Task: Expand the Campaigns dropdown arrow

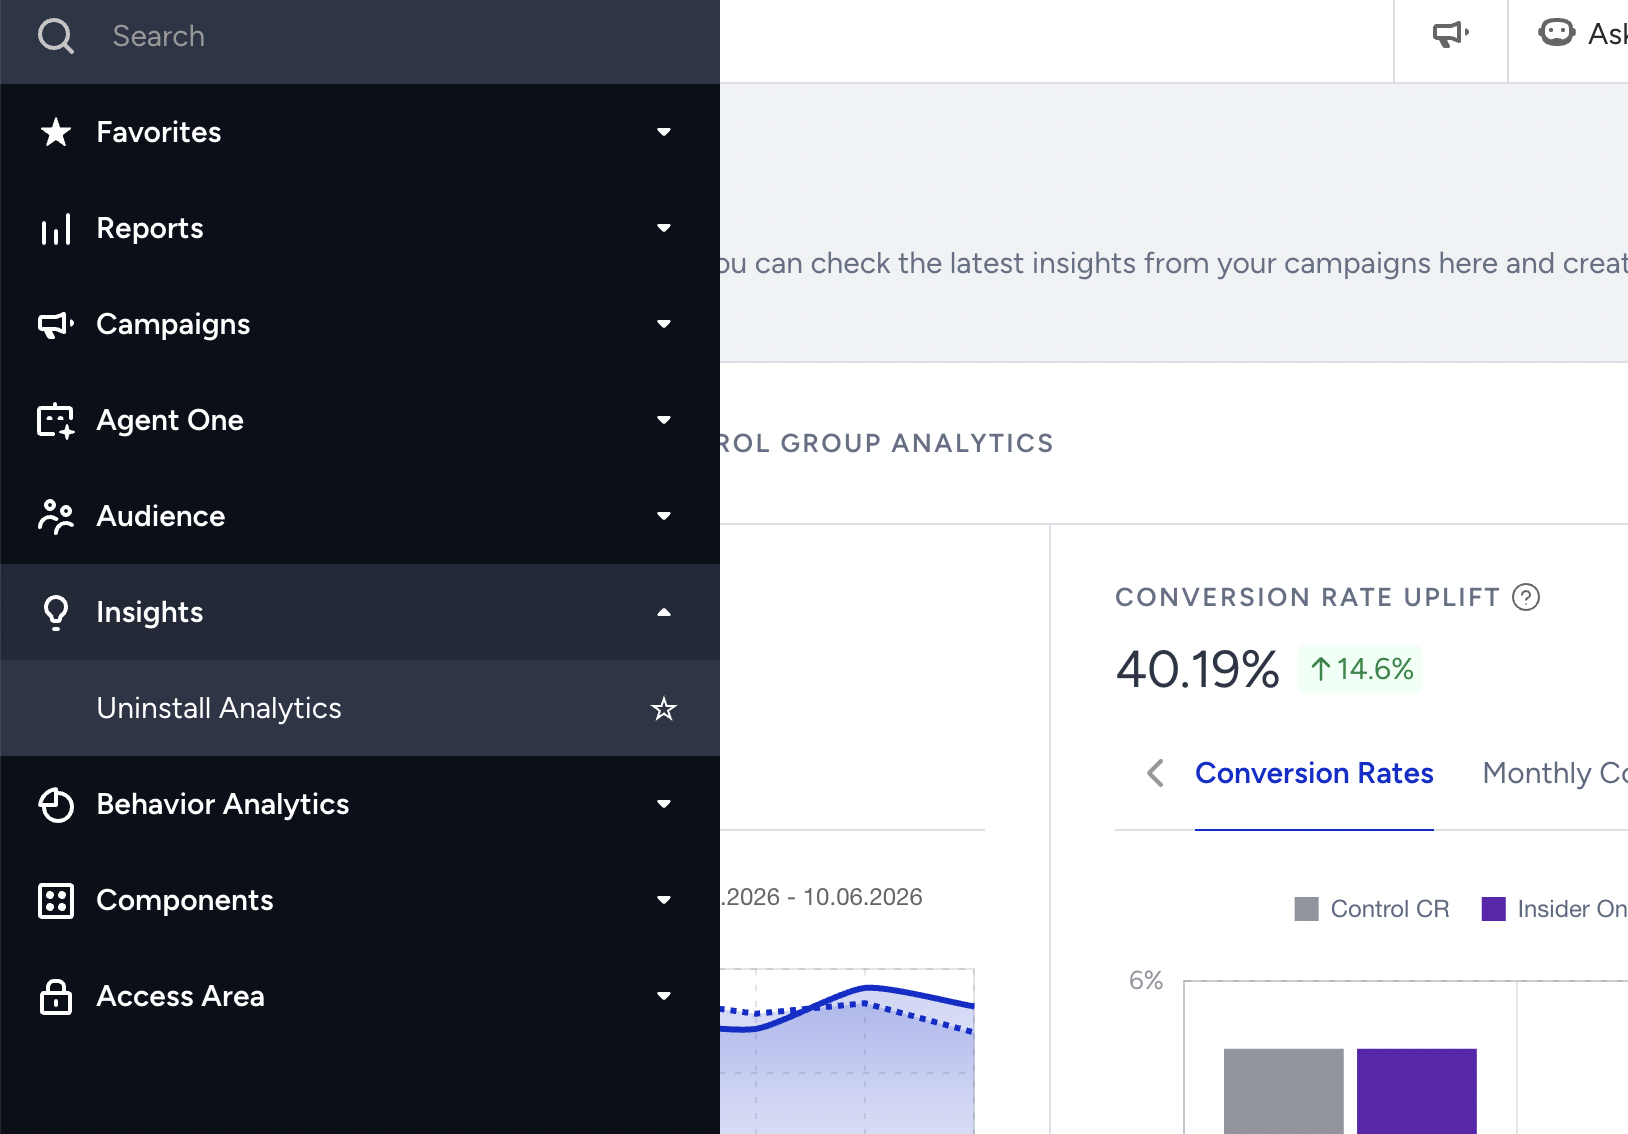Action: [x=664, y=324]
